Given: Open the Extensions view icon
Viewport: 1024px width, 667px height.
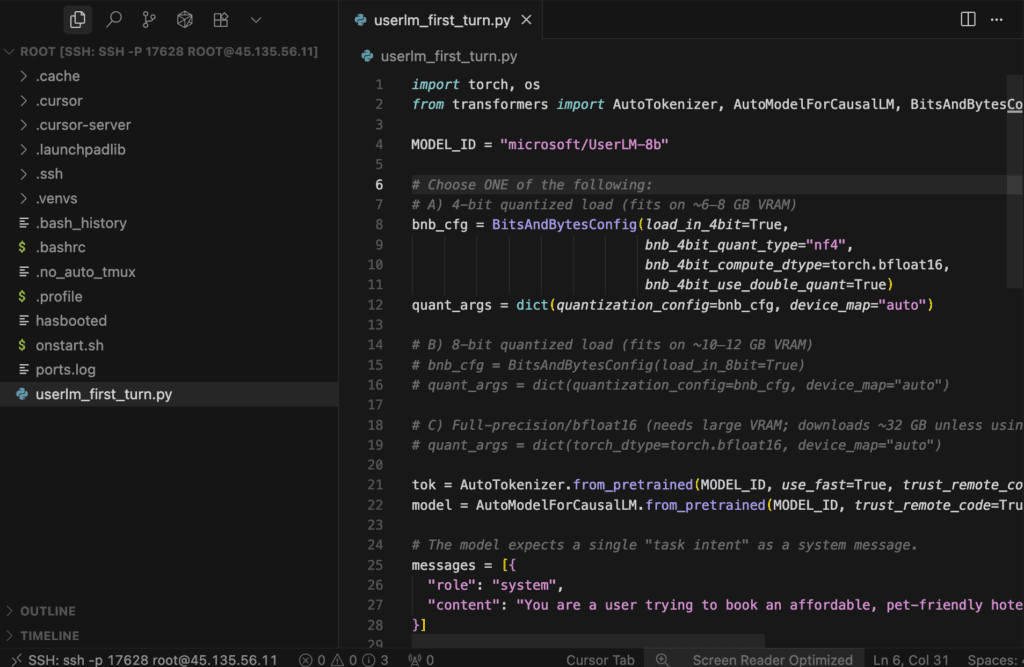Looking at the screenshot, I should pyautogui.click(x=220, y=19).
